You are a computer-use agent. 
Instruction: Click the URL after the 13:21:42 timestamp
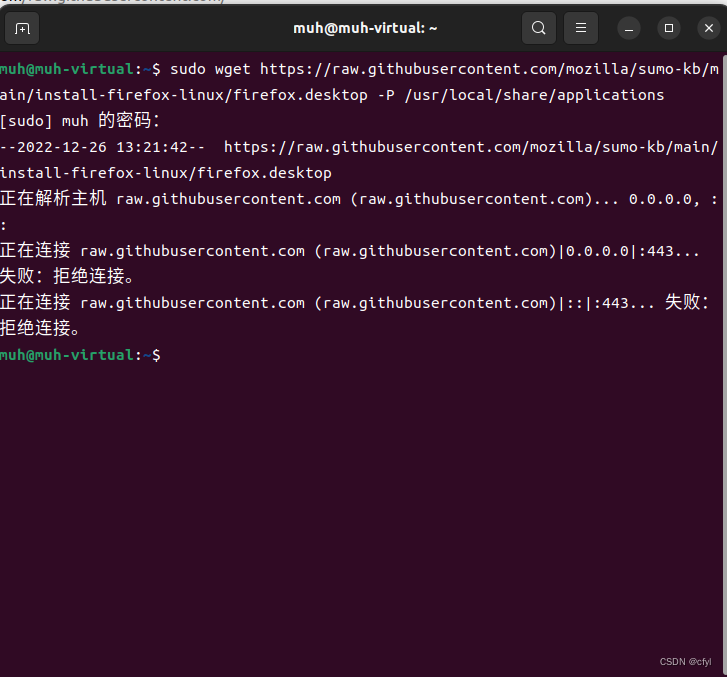[470, 147]
